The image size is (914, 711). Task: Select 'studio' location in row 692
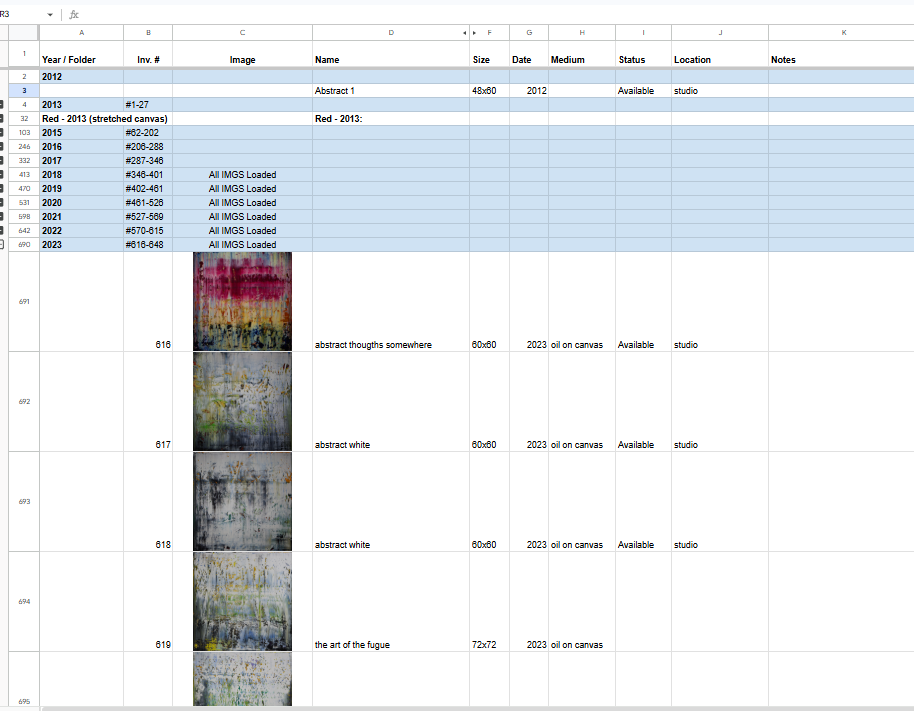pyautogui.click(x=720, y=402)
